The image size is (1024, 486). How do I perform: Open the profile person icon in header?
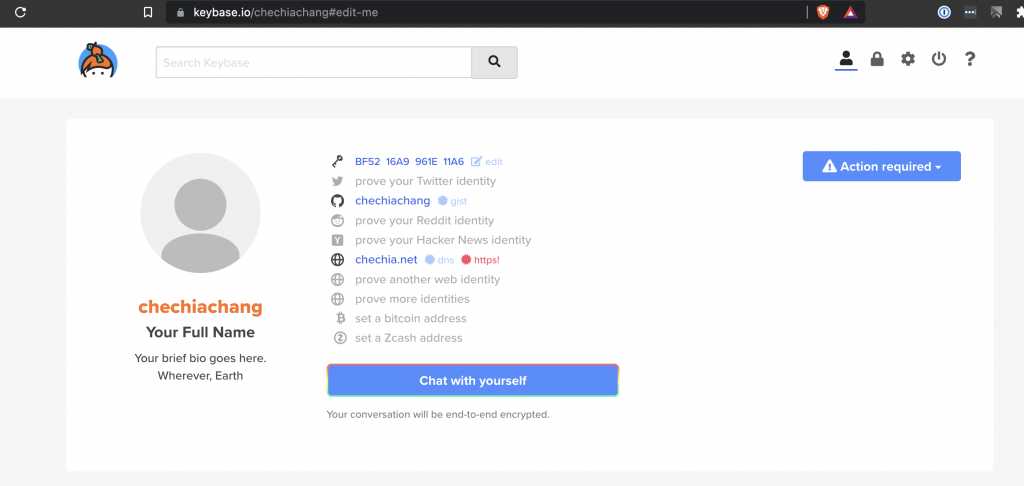pos(846,59)
